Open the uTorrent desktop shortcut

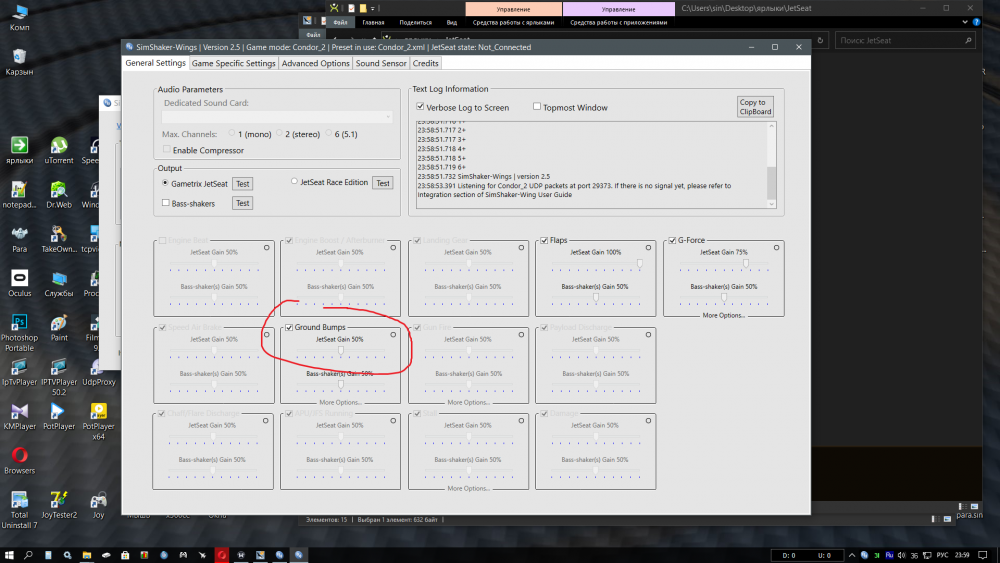(x=59, y=150)
